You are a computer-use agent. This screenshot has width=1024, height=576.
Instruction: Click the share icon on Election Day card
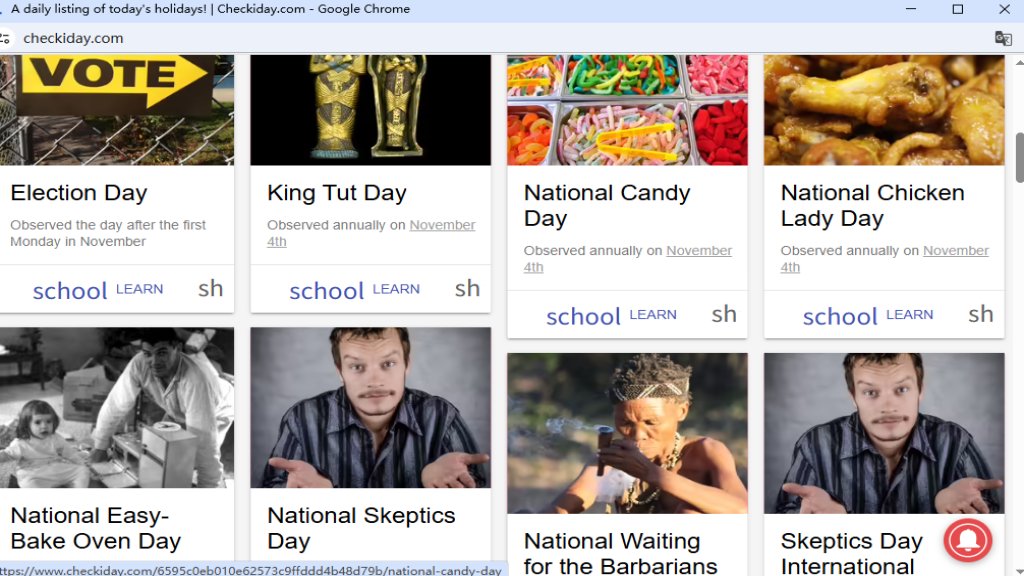coord(211,289)
